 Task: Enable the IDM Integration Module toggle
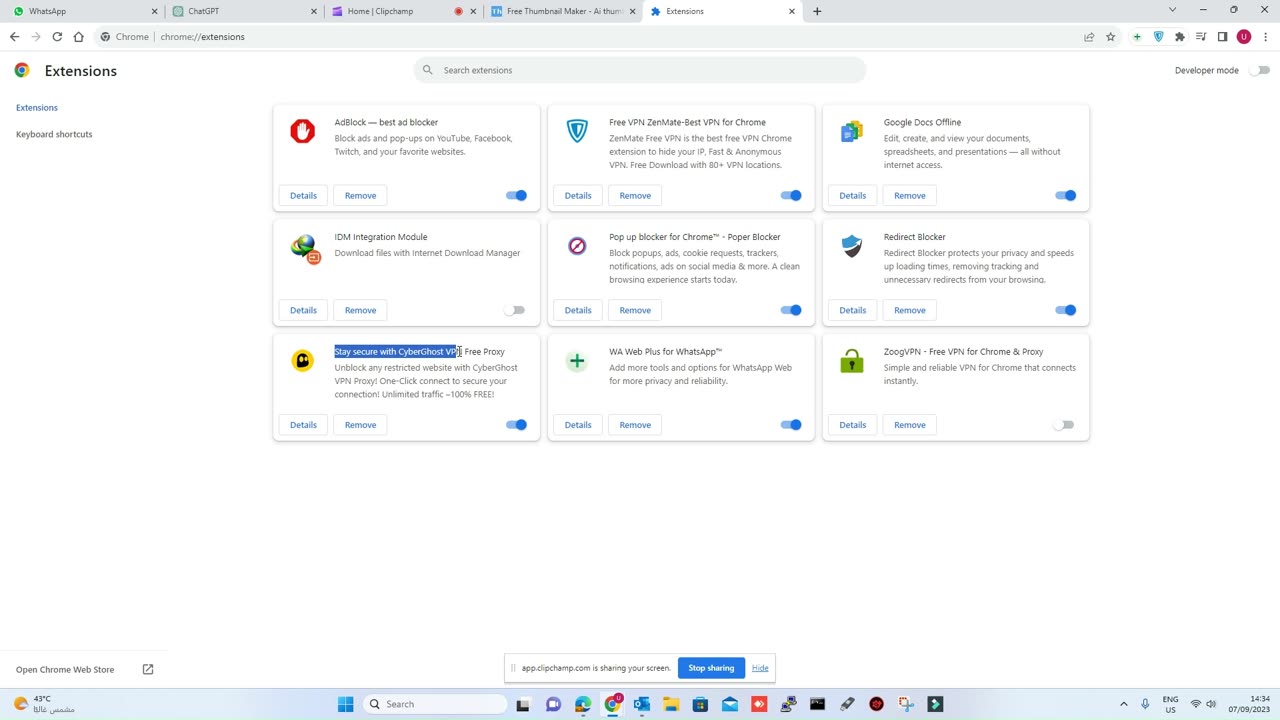click(x=516, y=310)
